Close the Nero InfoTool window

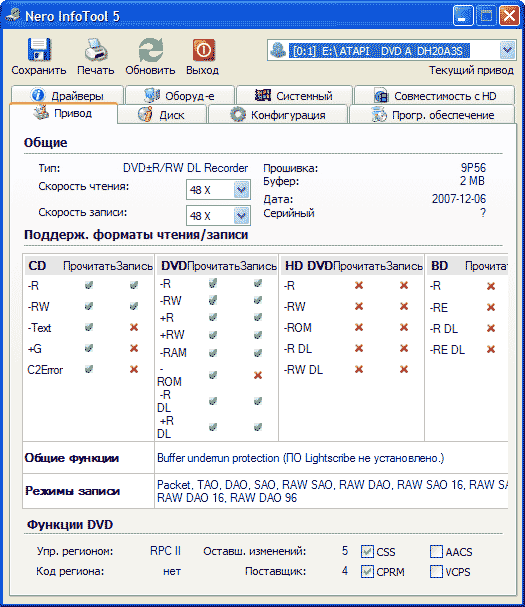point(510,15)
